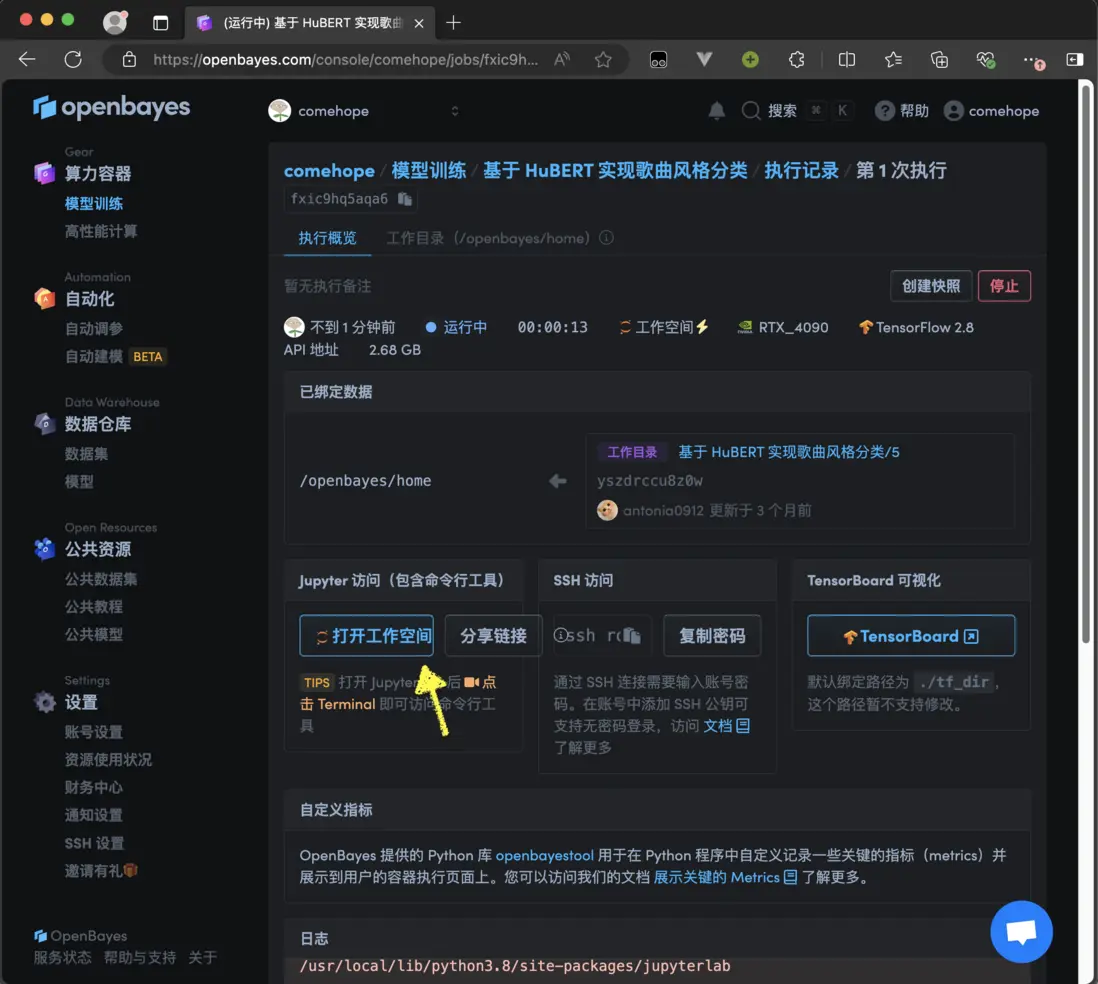Open the TensorBoard button

[x=910, y=636]
